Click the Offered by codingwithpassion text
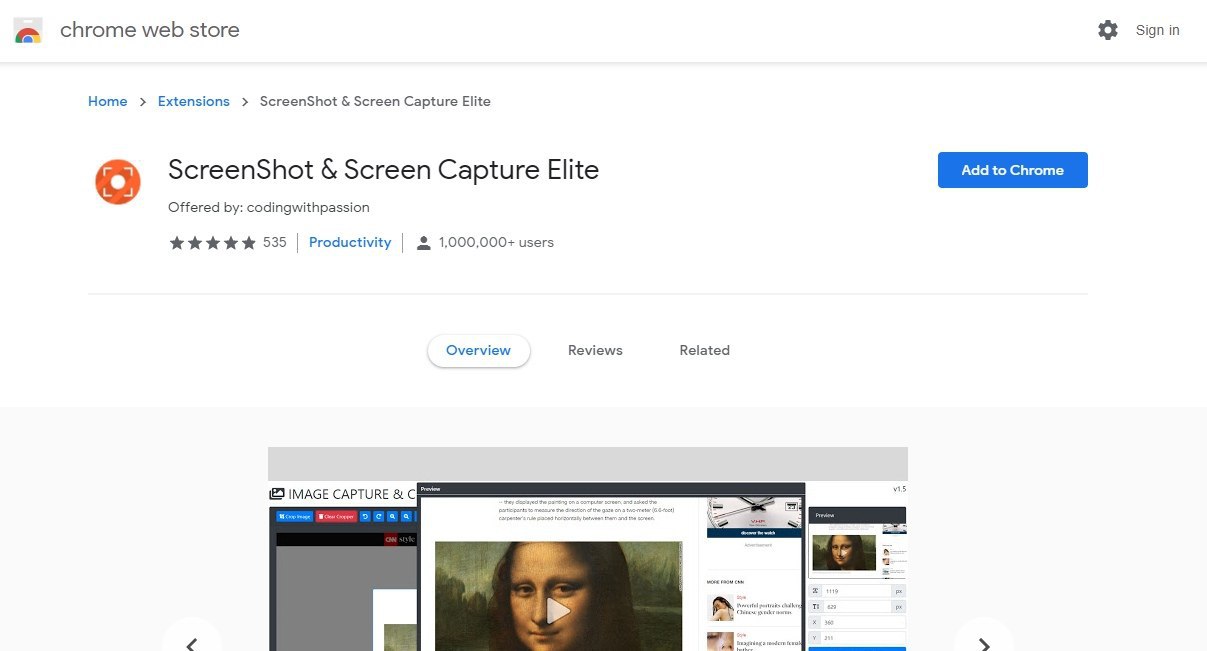 (x=269, y=207)
